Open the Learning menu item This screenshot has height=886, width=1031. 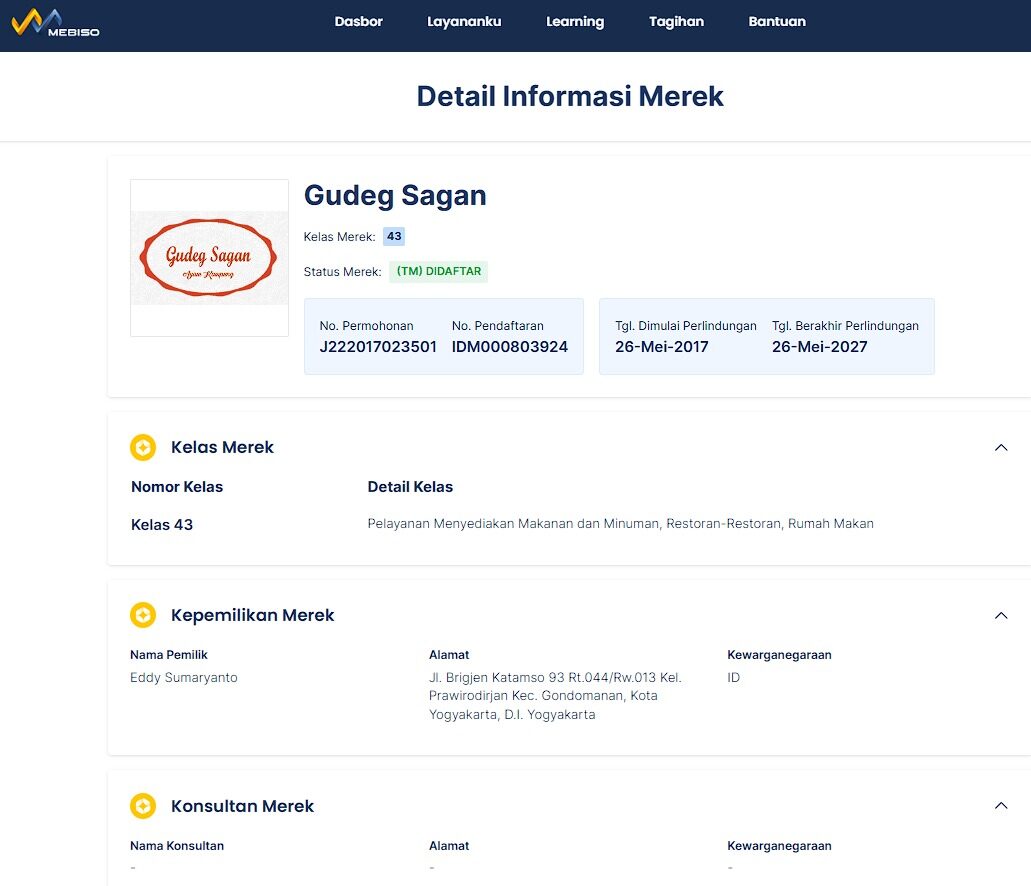click(575, 22)
